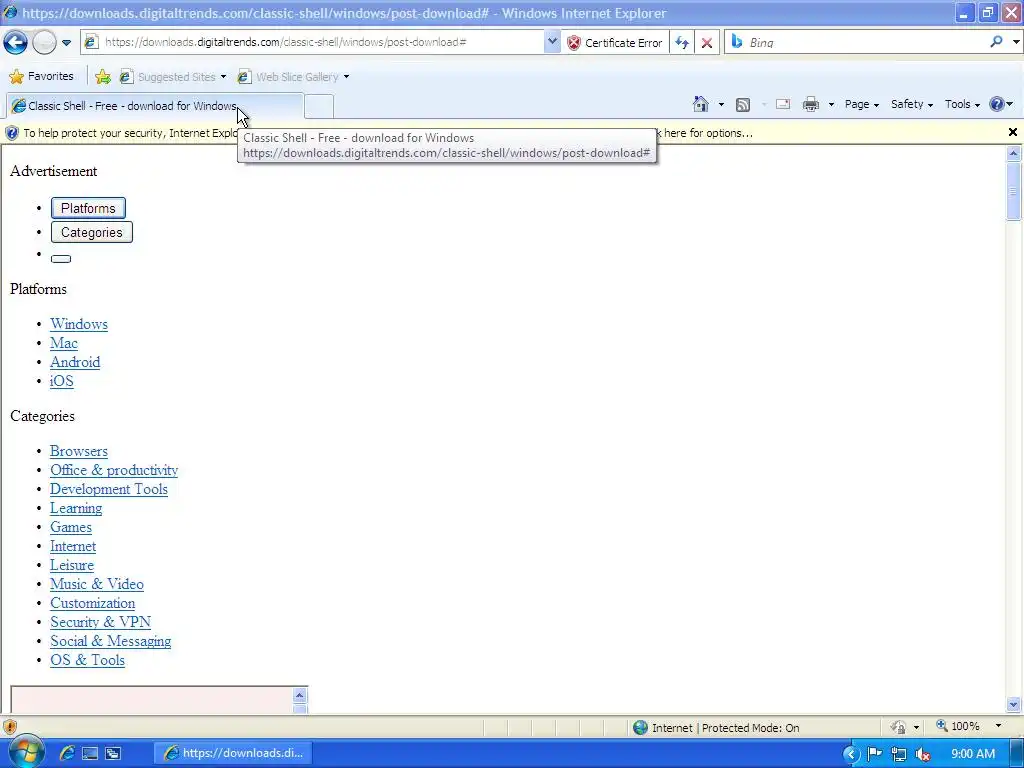This screenshot has width=1024, height=768.
Task: Click the embedded text box scroll-up arrow
Action: (x=300, y=695)
